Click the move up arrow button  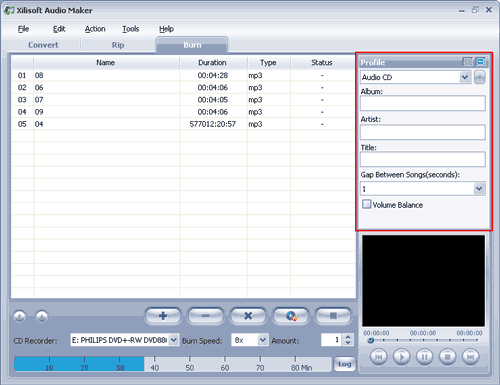click(20, 316)
